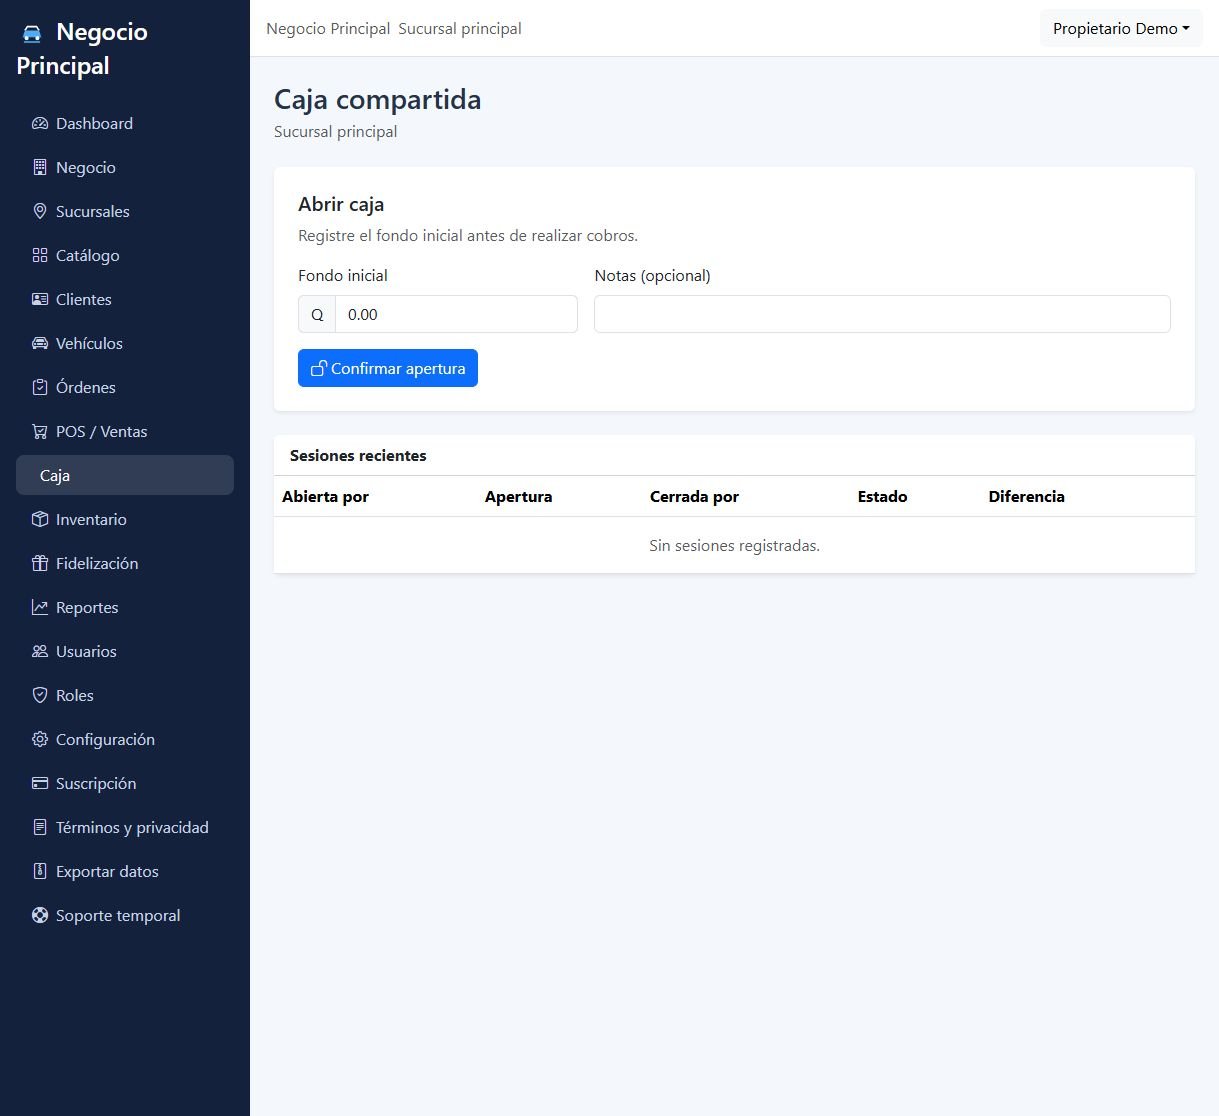Click the Órdenes clipboard icon
The image size is (1219, 1116).
pos(40,388)
